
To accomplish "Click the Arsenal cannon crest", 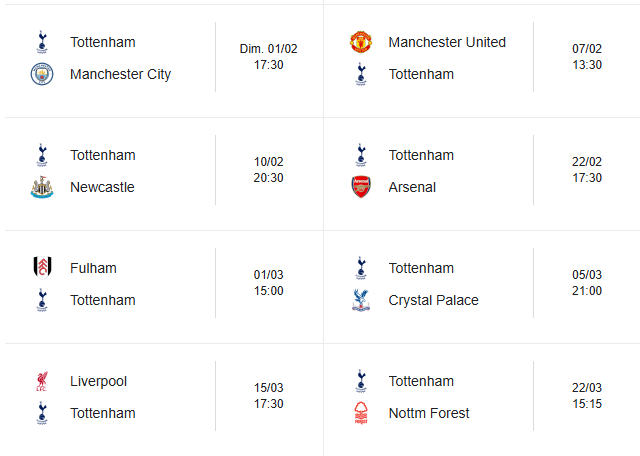I will point(361,187).
